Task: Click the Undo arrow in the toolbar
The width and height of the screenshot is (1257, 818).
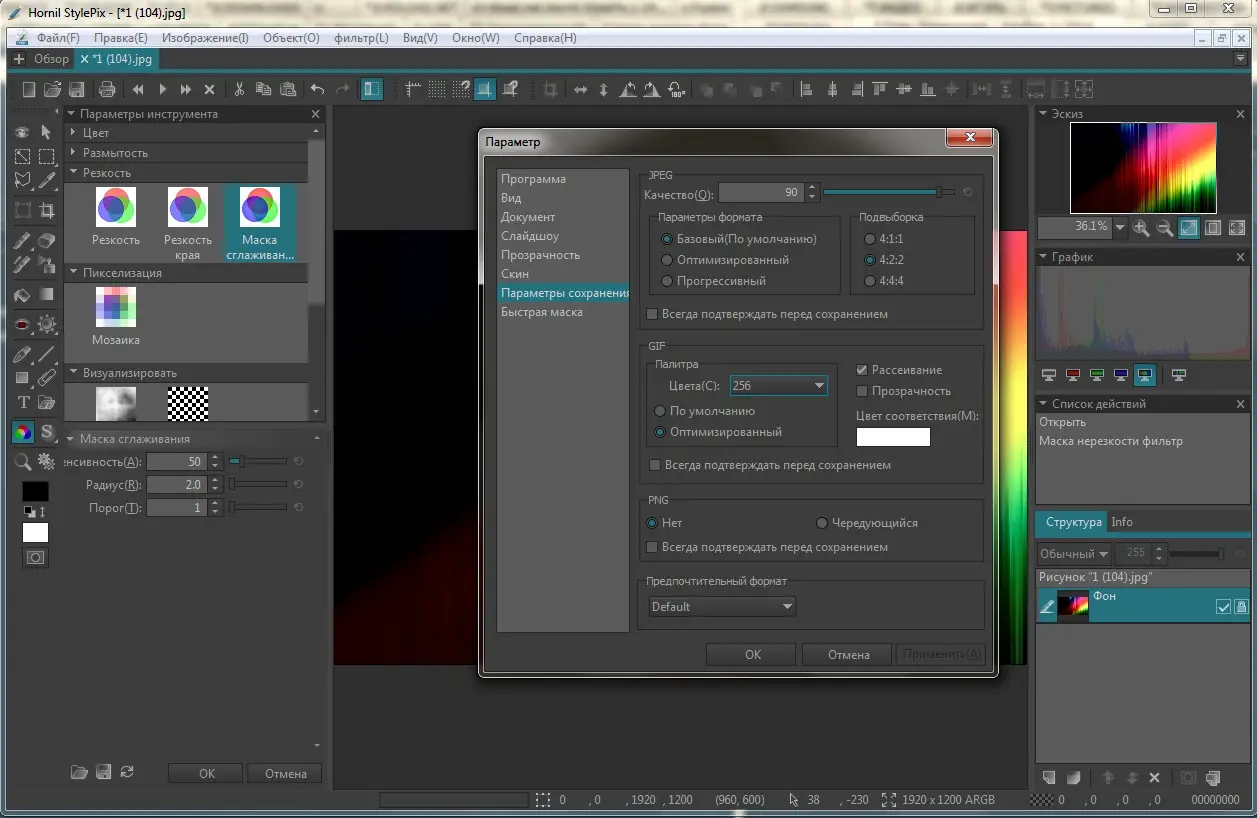Action: tap(318, 89)
